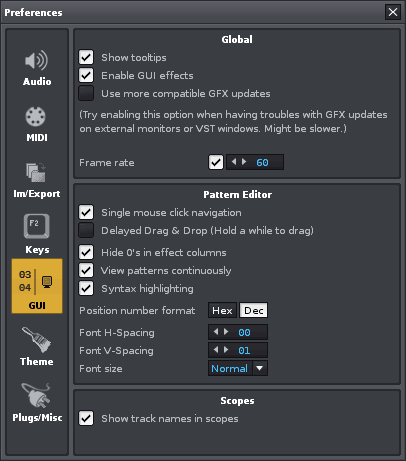Click the frame rate value 60
406x461 pixels.
tap(262, 162)
